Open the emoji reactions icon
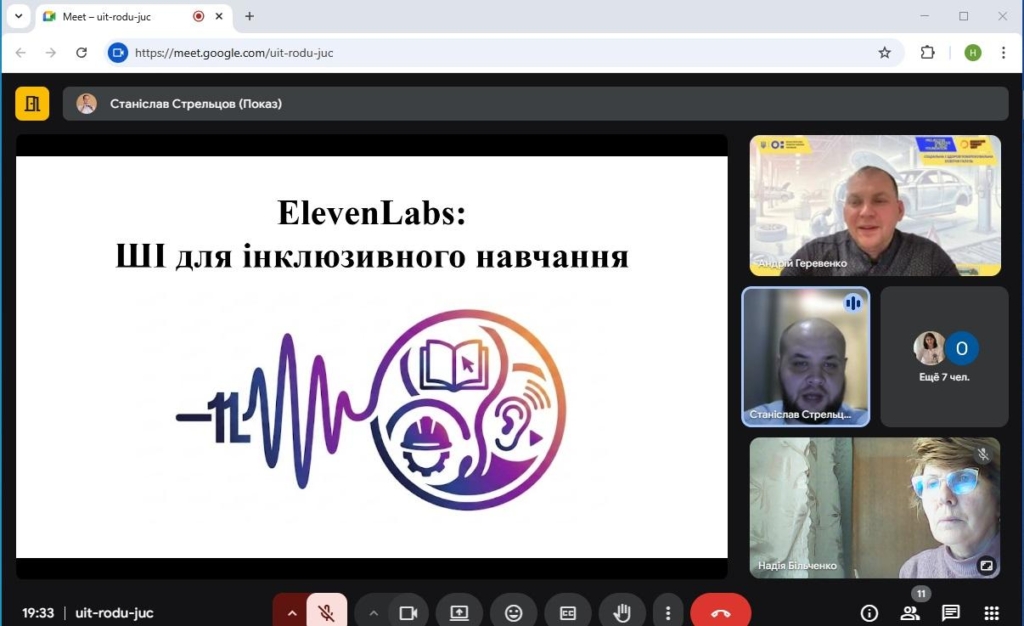 pyautogui.click(x=513, y=612)
